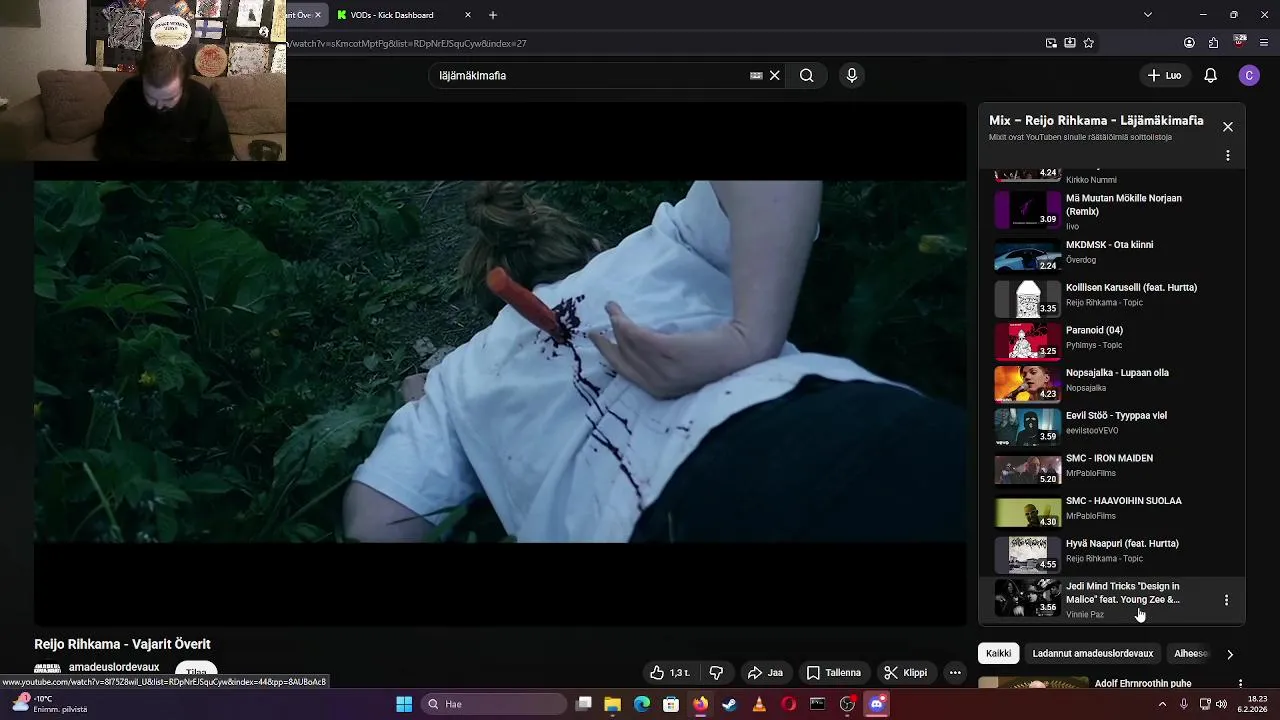
Task: Open VLC media player from the taskbar
Action: 759,704
